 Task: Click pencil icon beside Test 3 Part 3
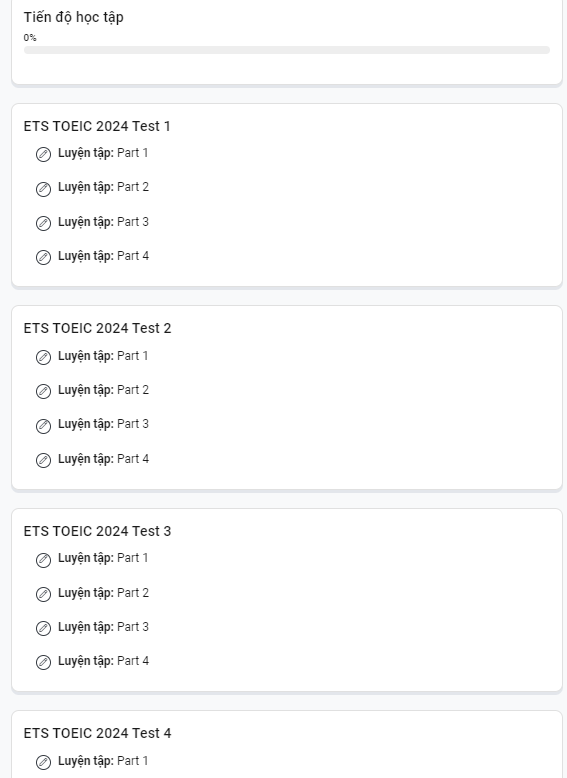[x=43, y=628]
